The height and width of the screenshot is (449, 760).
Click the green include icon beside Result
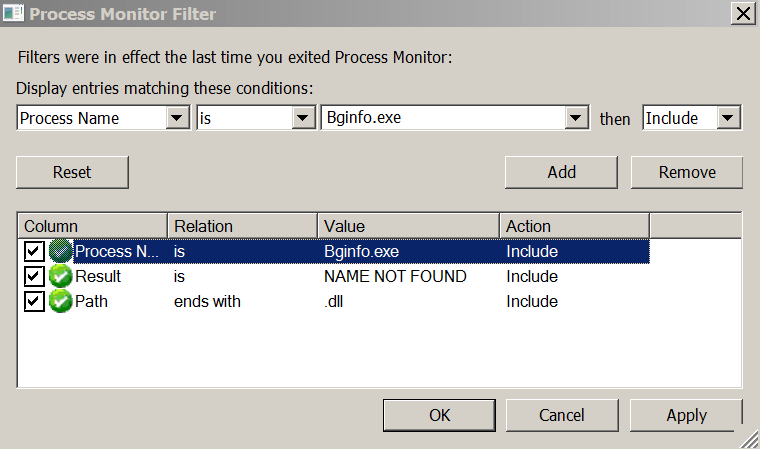click(x=61, y=277)
